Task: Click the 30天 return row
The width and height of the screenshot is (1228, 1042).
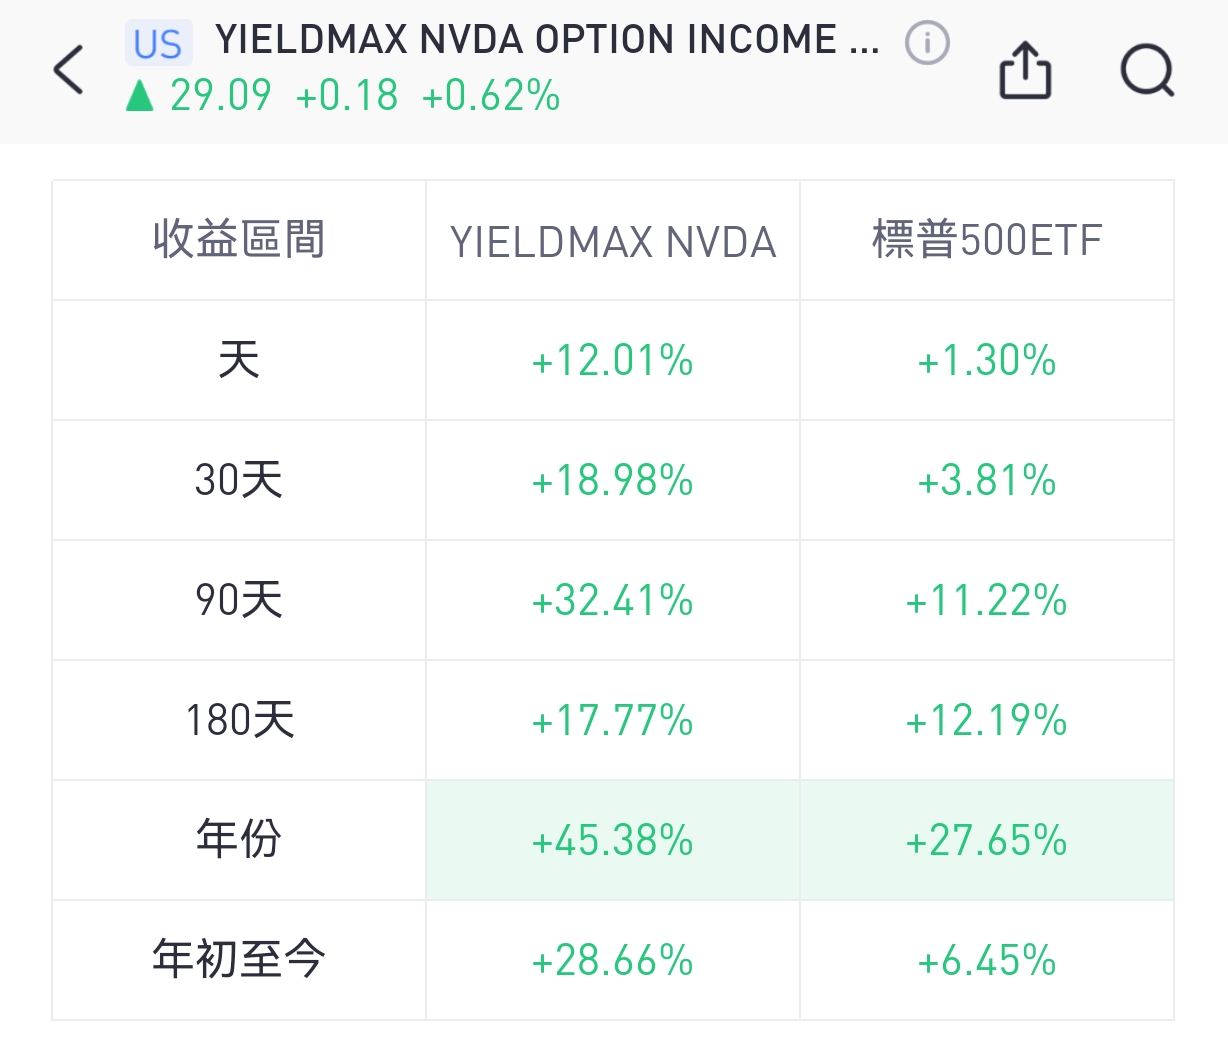Action: pyautogui.click(x=237, y=481)
